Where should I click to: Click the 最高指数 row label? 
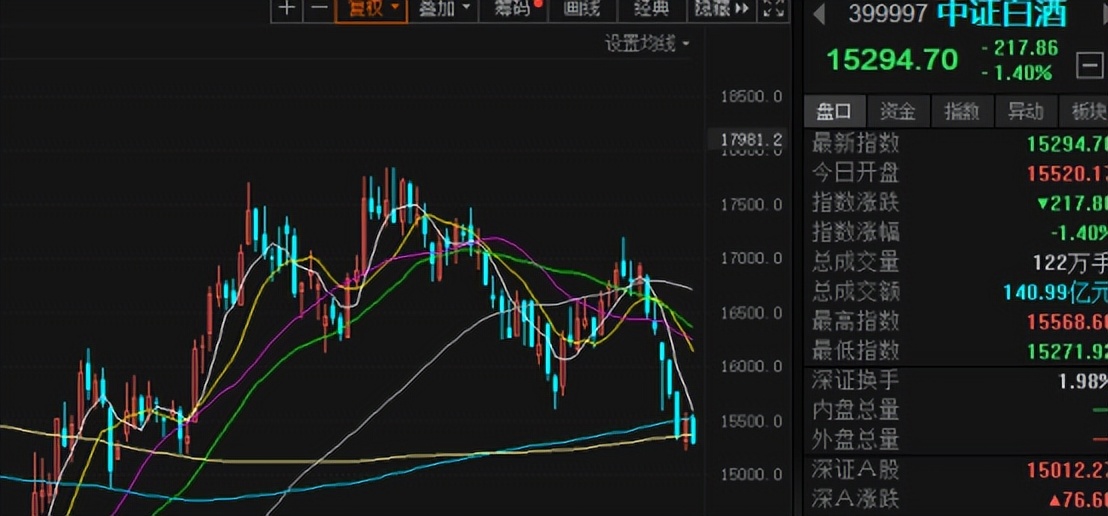pyautogui.click(x=855, y=321)
